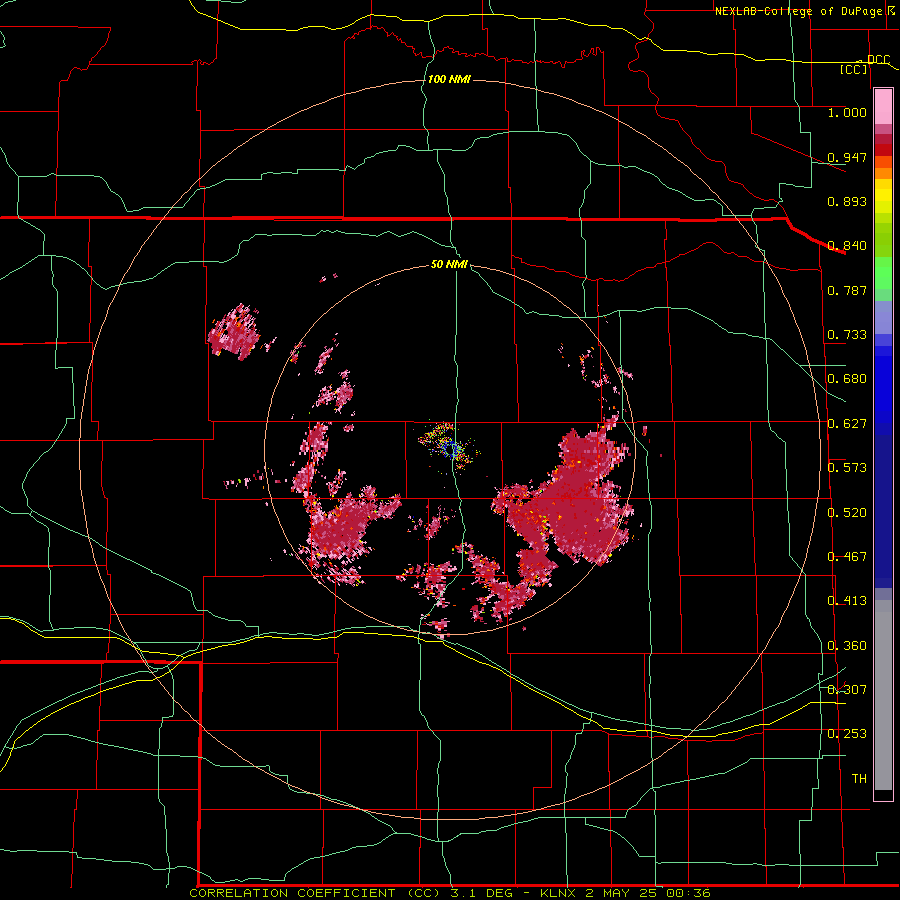
Task: Click the 0.360 legend value
Action: [847, 646]
